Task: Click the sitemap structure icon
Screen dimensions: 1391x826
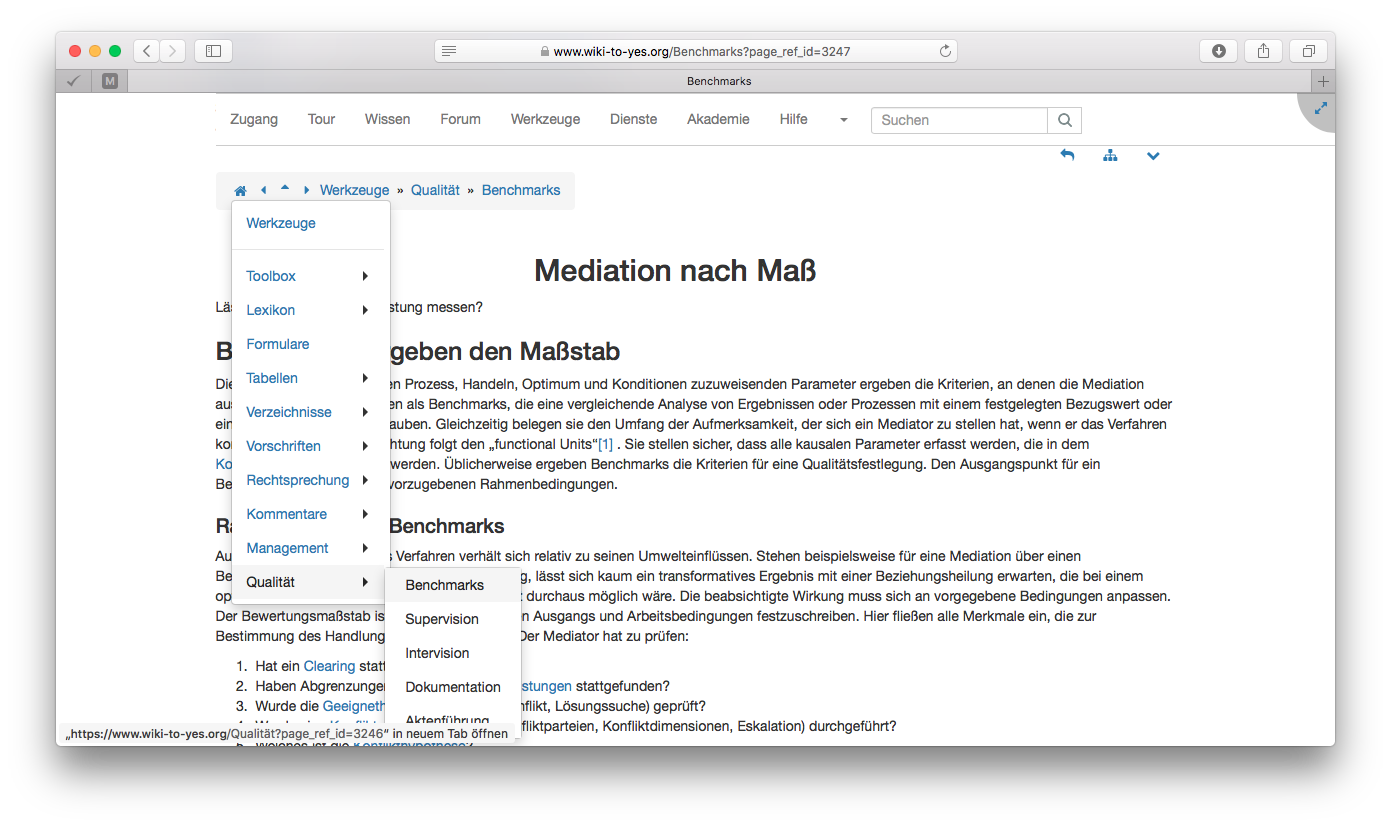Action: [1110, 156]
